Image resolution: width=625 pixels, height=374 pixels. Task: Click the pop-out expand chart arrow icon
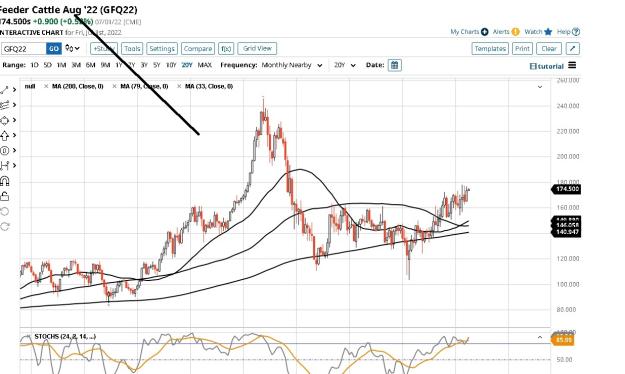[x=573, y=49]
